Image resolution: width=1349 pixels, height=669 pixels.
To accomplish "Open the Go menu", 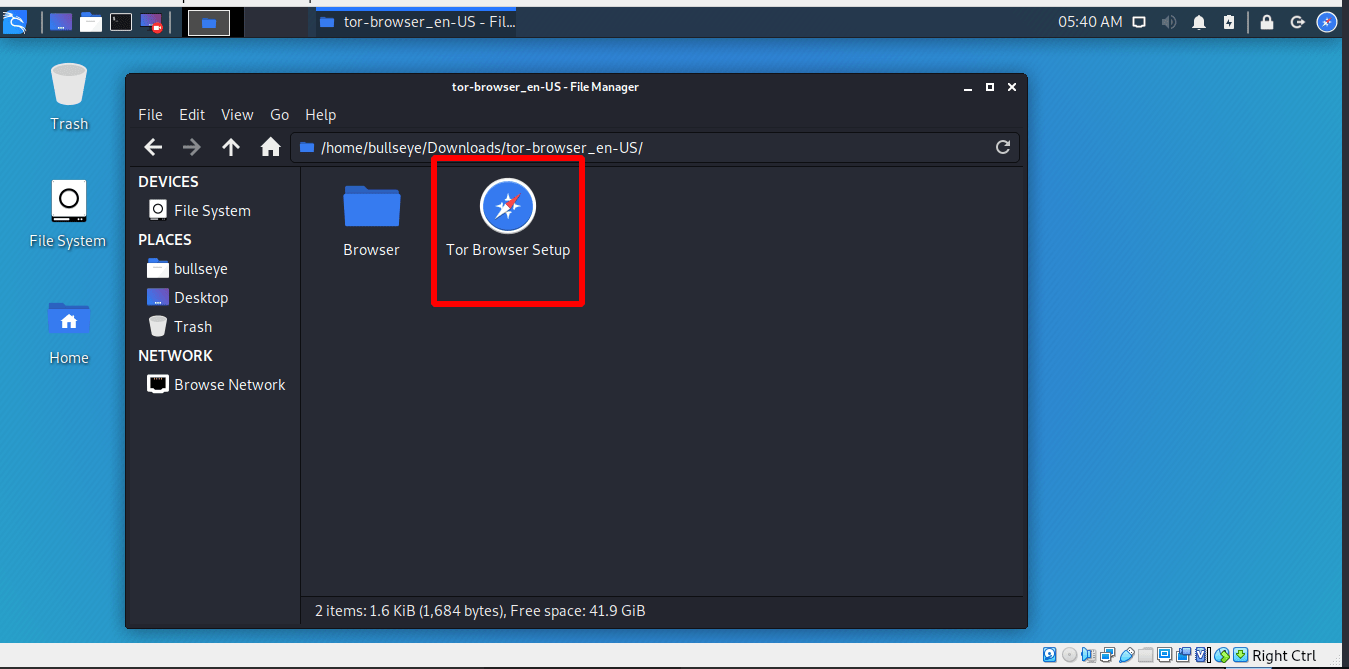I will pos(279,115).
